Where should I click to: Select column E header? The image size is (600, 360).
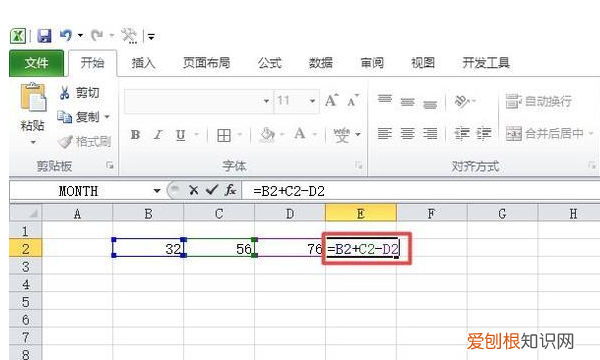(x=361, y=213)
